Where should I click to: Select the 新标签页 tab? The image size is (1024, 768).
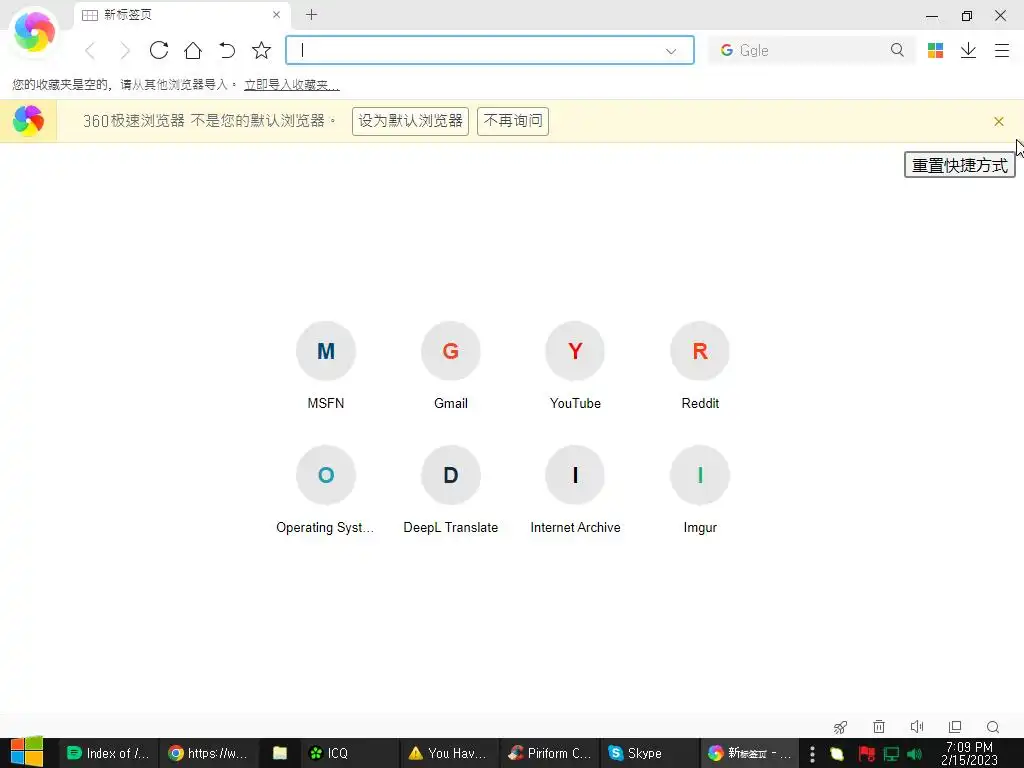coord(183,14)
